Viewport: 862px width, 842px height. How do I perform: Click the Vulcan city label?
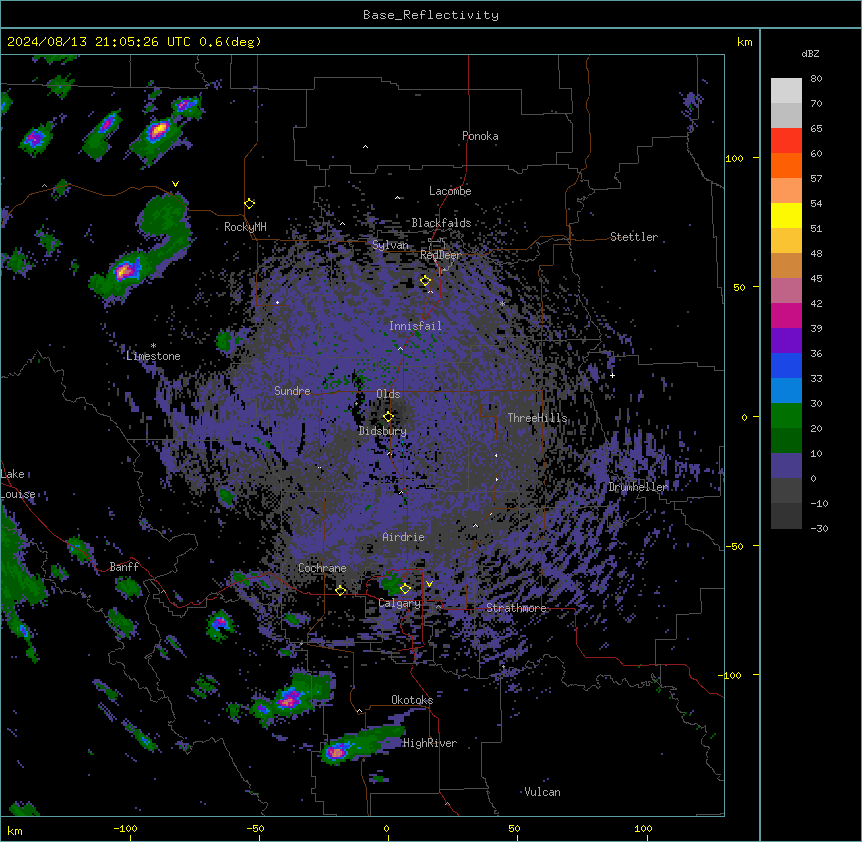tap(543, 792)
